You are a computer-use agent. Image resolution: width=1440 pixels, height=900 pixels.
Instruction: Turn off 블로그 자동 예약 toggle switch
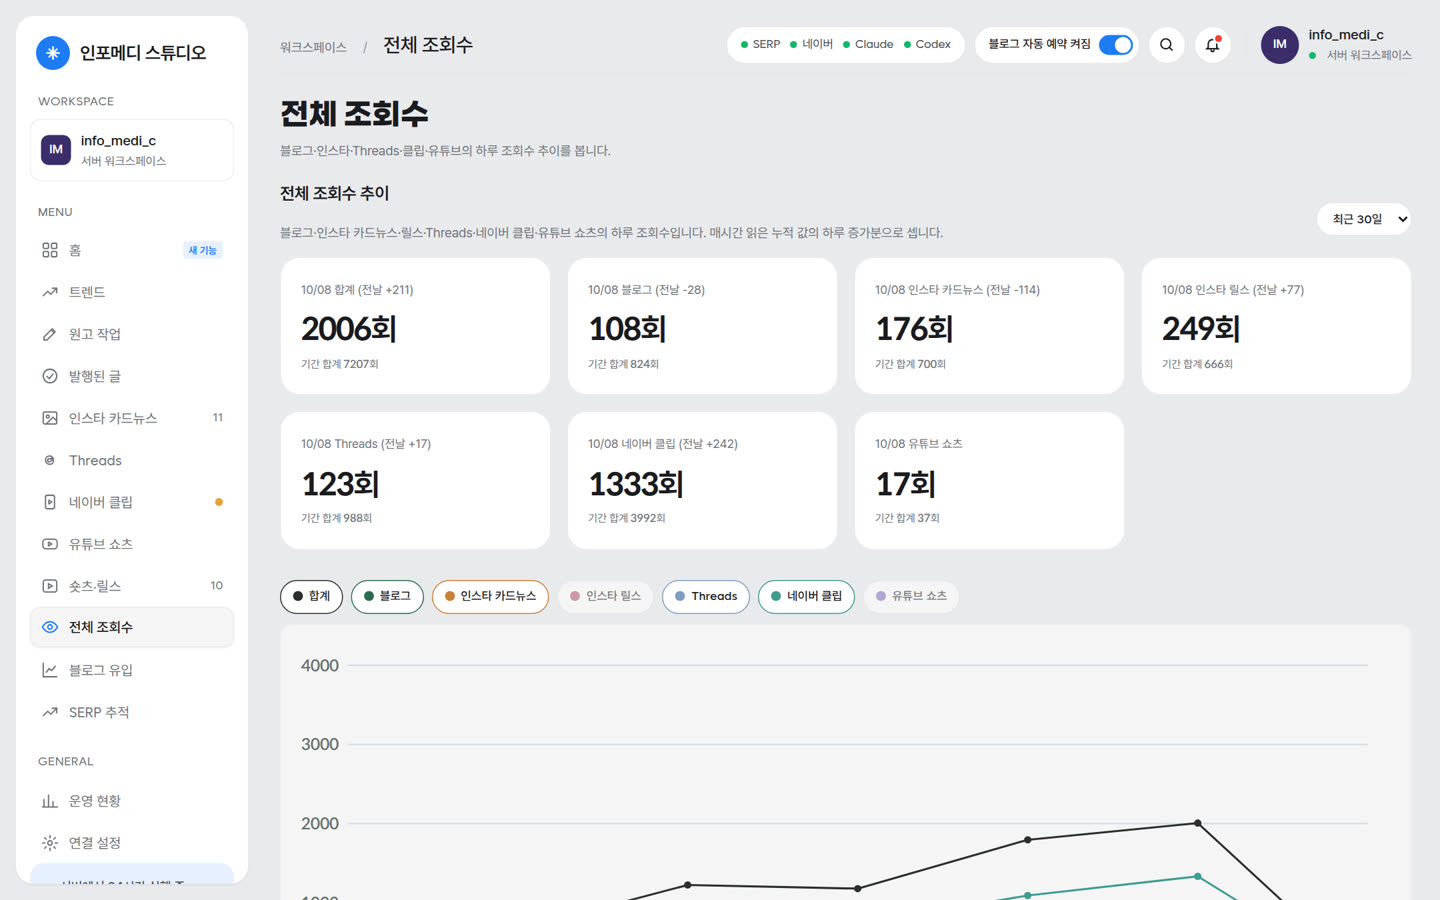[x=1115, y=45]
